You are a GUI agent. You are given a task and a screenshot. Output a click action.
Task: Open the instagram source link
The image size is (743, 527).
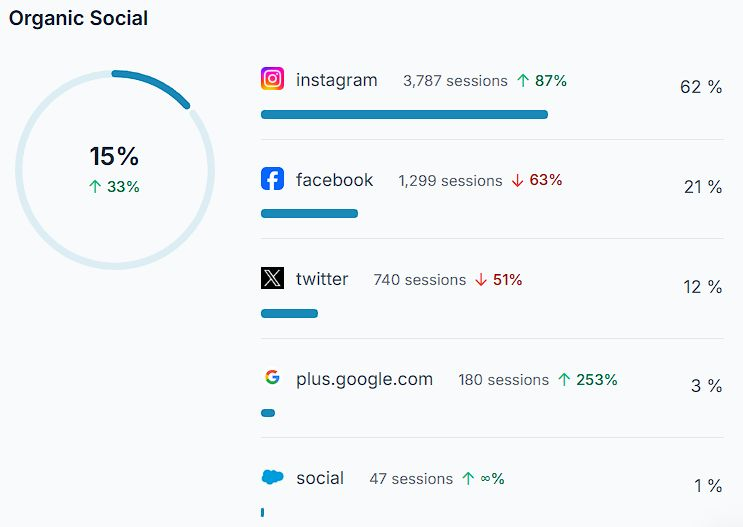click(x=336, y=80)
